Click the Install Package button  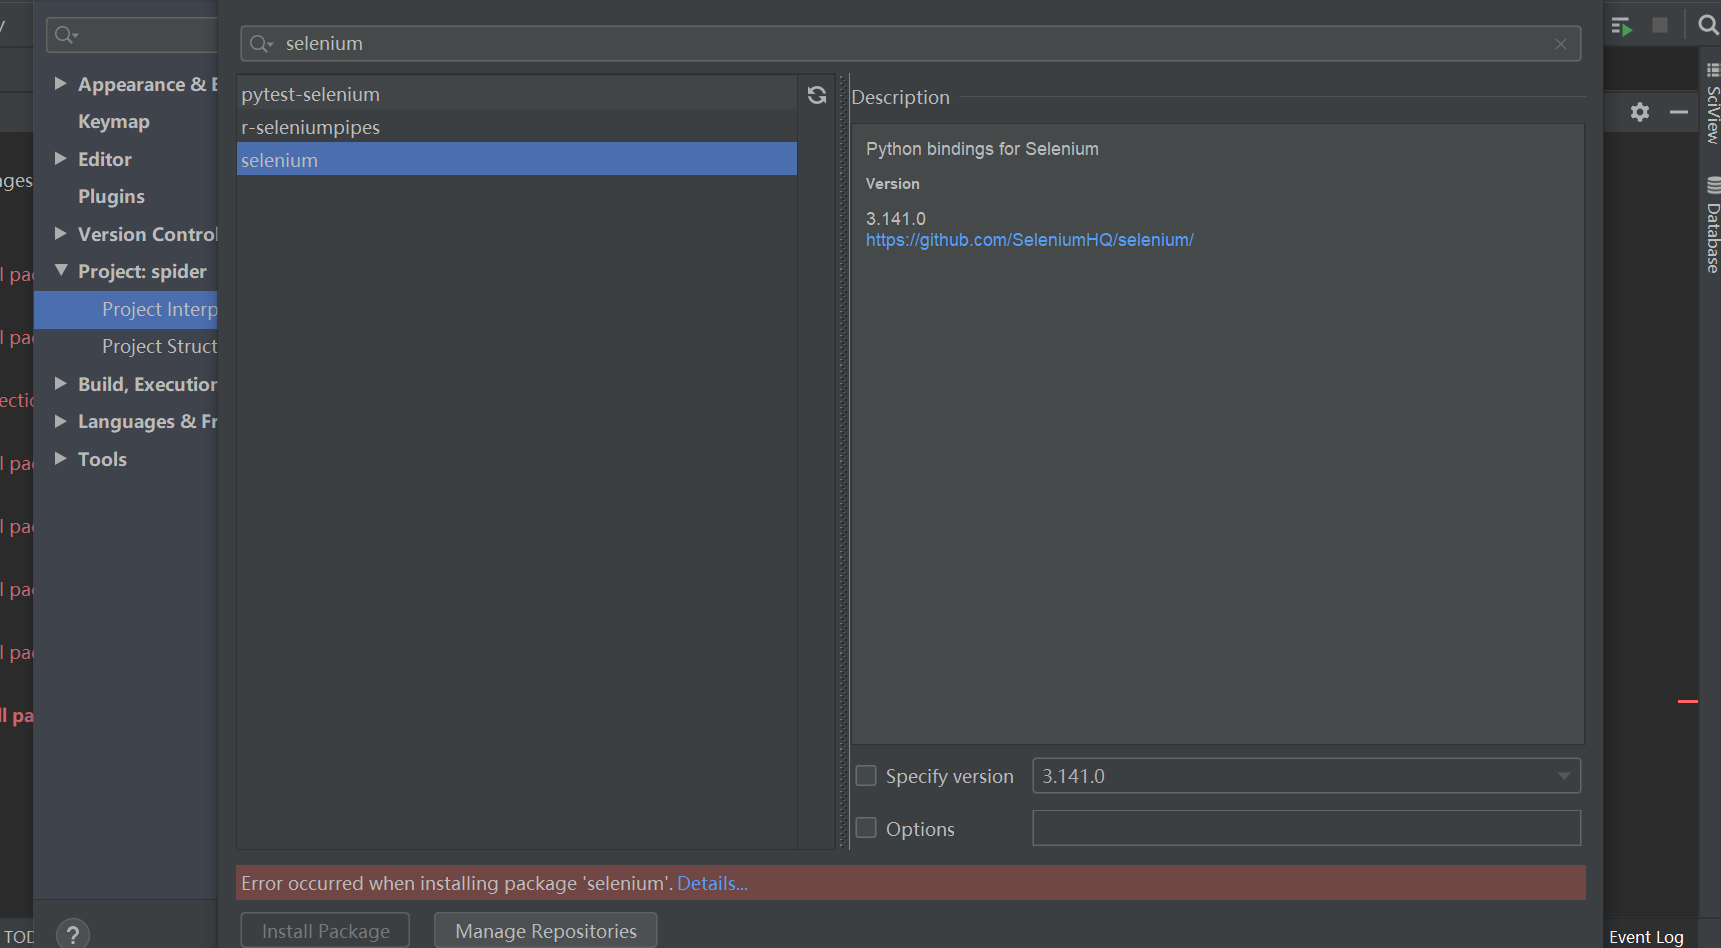(x=325, y=930)
